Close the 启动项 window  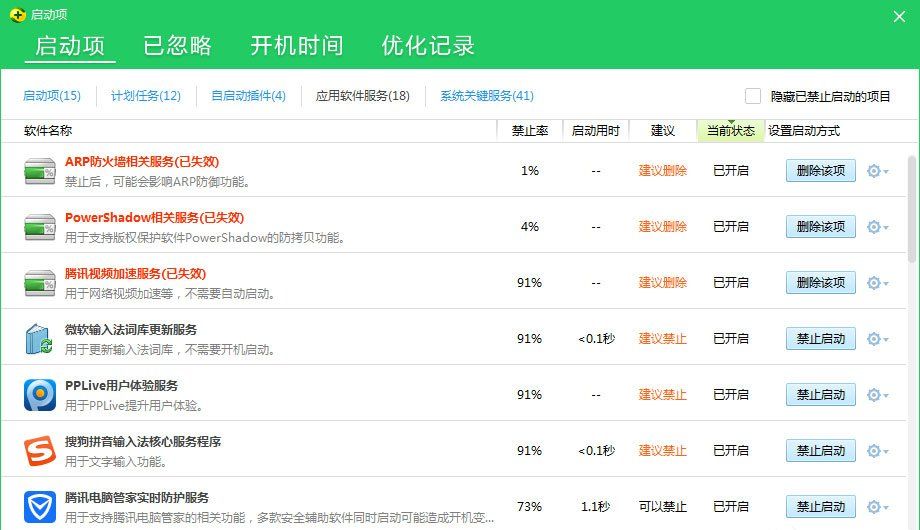coord(899,16)
